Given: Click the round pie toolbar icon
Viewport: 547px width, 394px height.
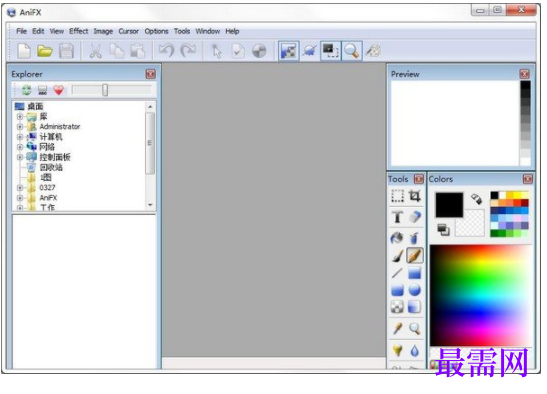Looking at the screenshot, I should point(259,51).
